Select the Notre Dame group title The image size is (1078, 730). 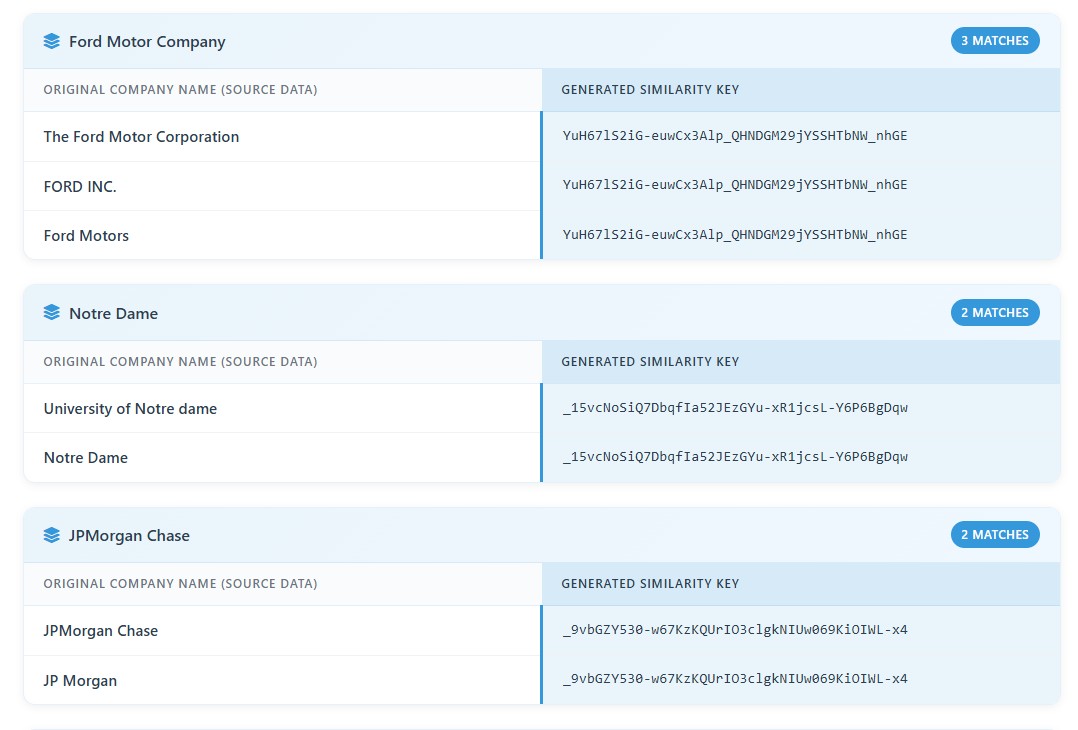click(113, 313)
